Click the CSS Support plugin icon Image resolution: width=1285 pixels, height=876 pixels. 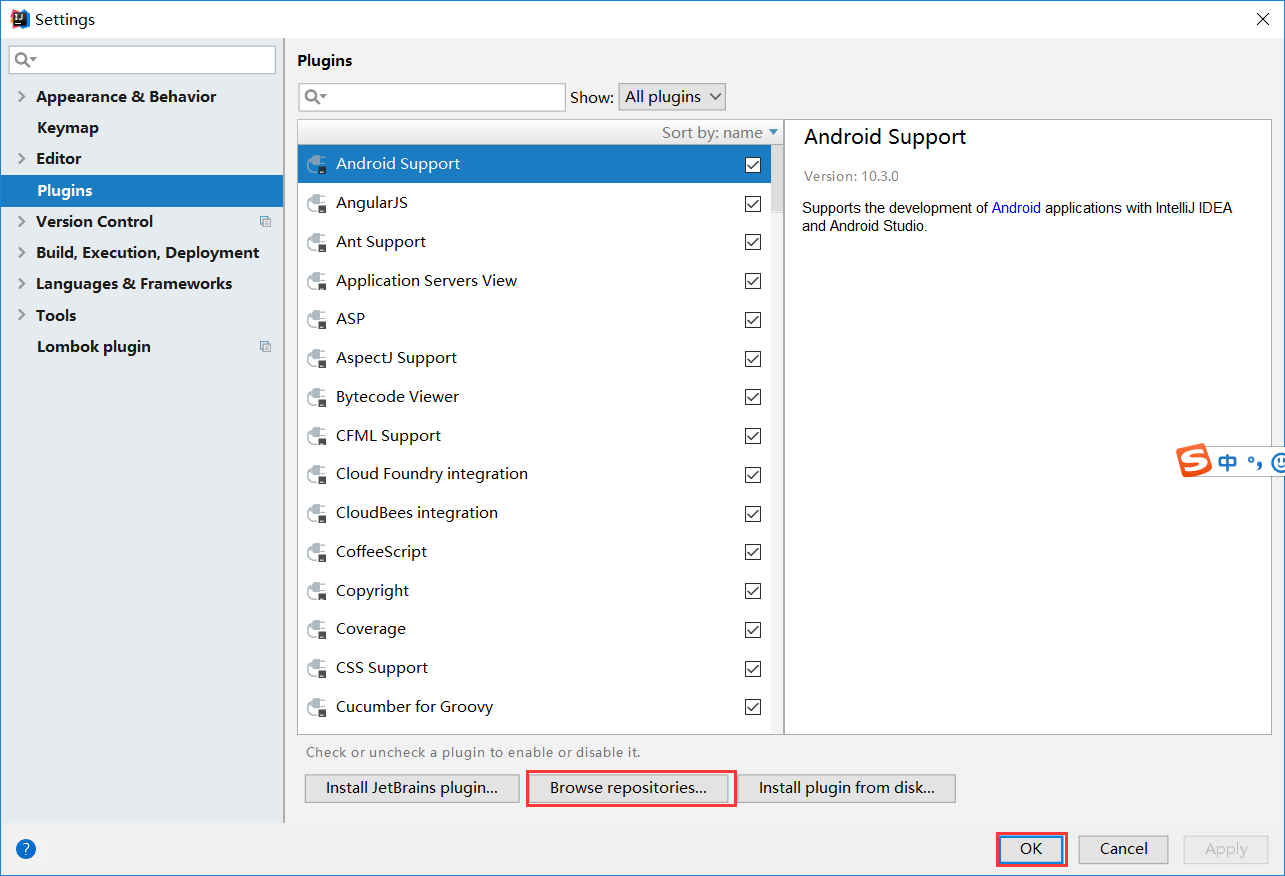click(317, 669)
